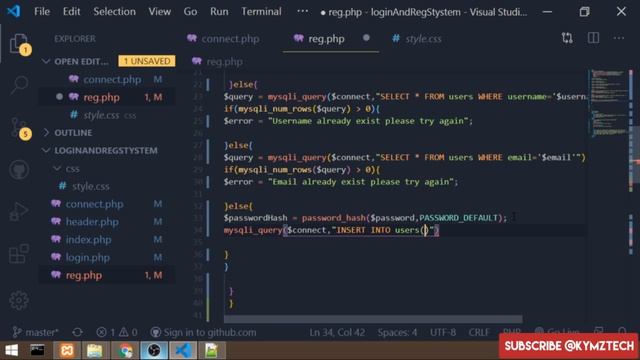
Task: Click Sign in to github.com
Action: [x=203, y=332]
